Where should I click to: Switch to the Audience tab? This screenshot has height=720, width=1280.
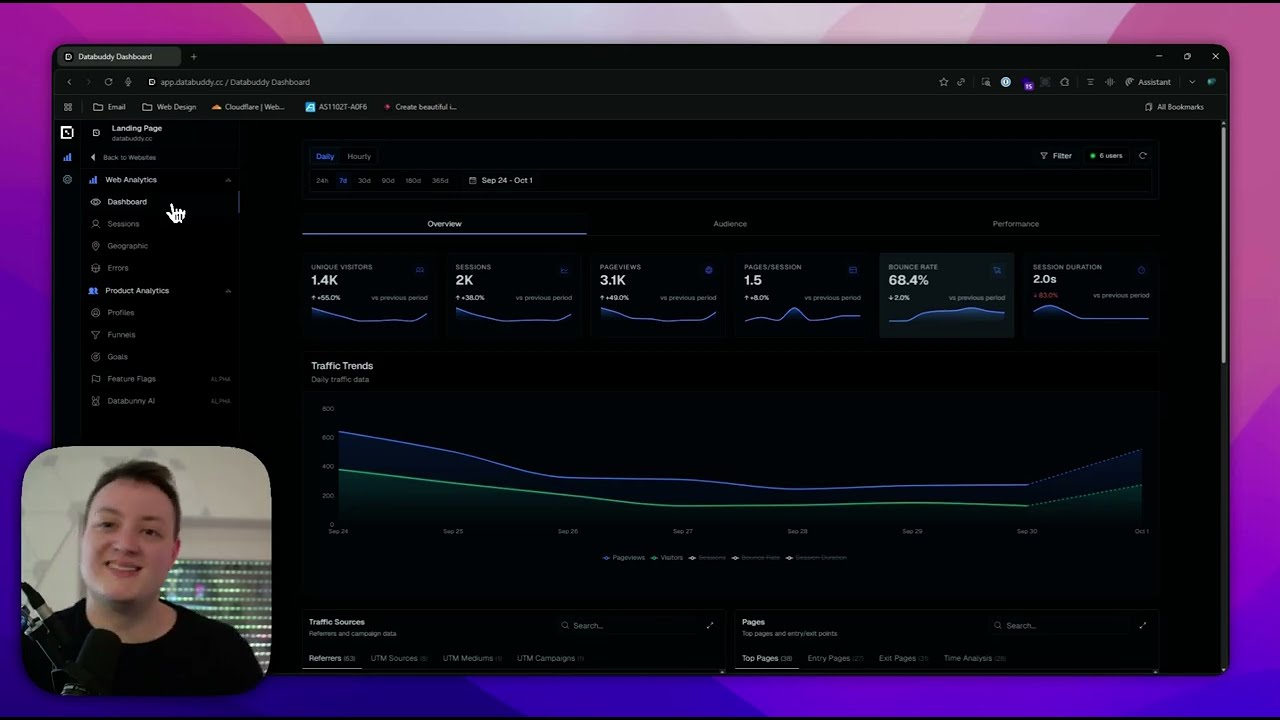pyautogui.click(x=730, y=224)
